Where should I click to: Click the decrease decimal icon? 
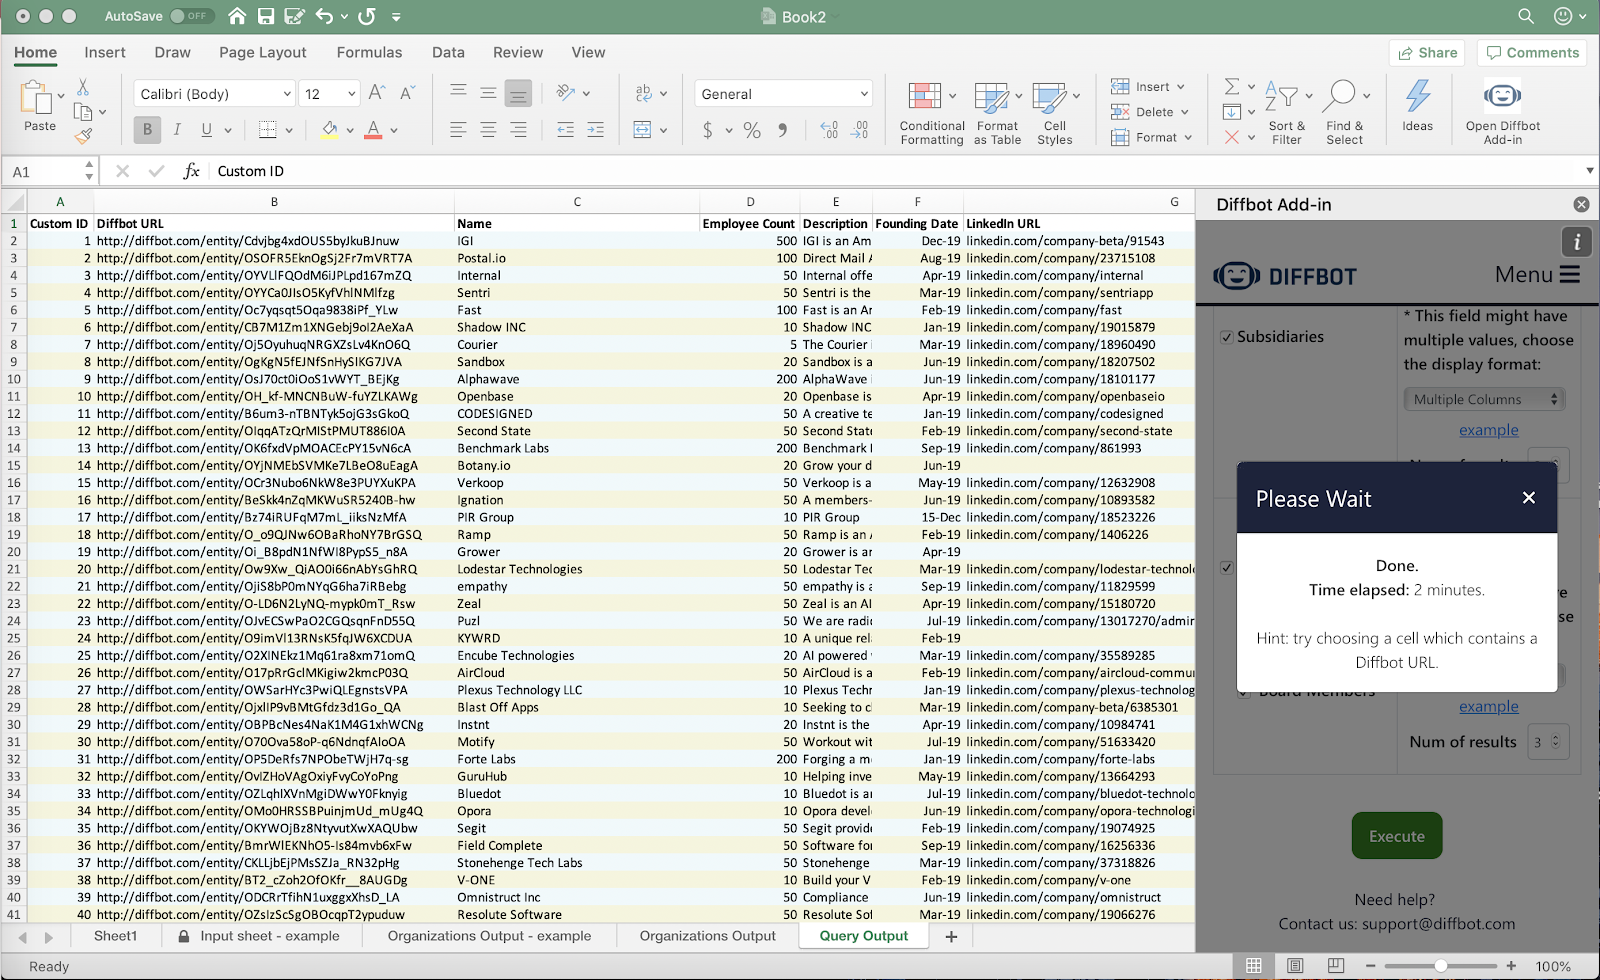pos(859,130)
